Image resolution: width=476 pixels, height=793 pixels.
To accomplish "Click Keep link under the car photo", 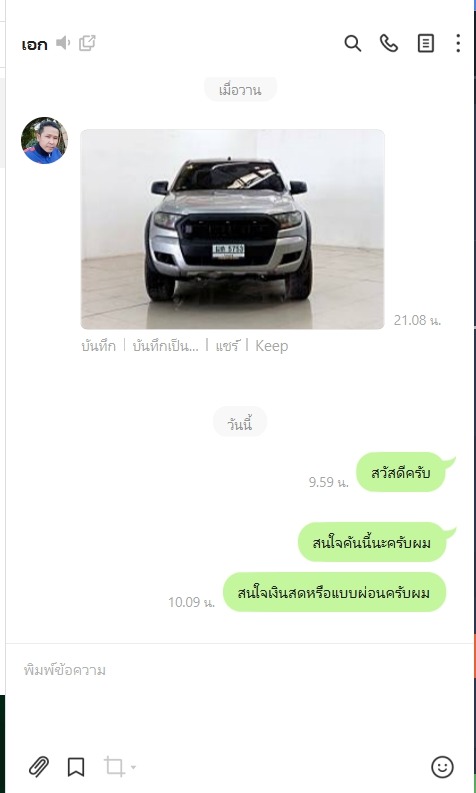I will 272,346.
